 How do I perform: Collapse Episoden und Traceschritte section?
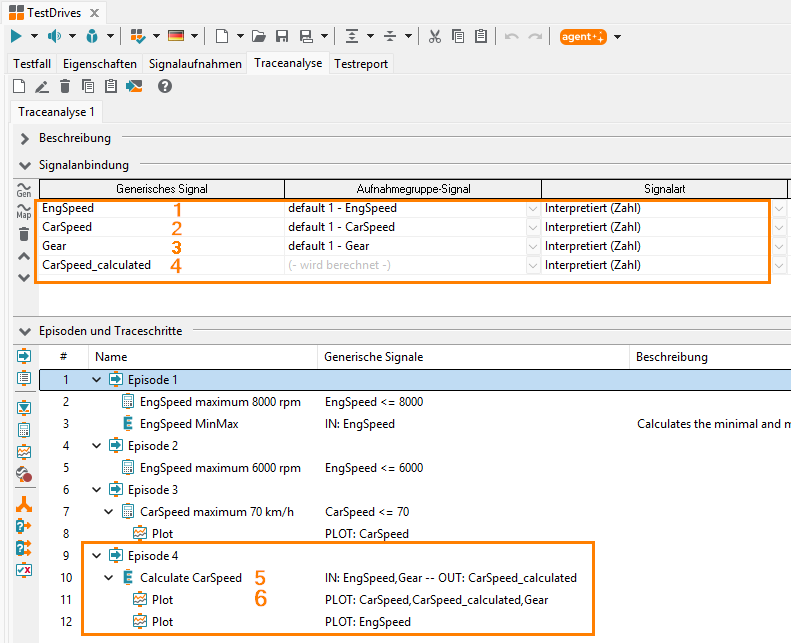[24, 331]
